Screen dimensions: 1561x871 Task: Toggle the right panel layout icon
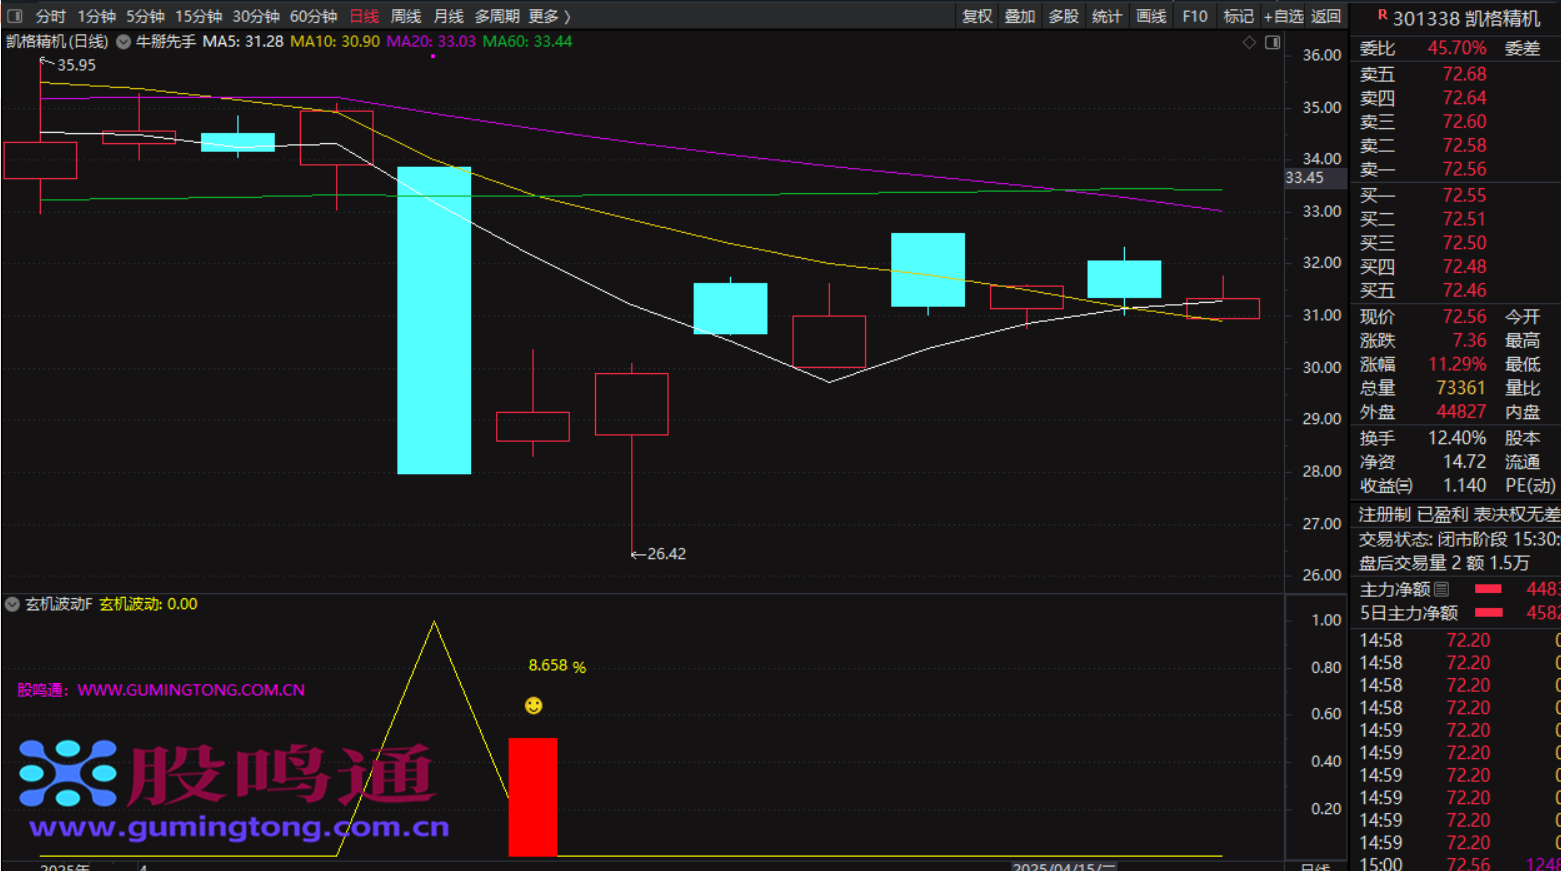pyautogui.click(x=1272, y=42)
